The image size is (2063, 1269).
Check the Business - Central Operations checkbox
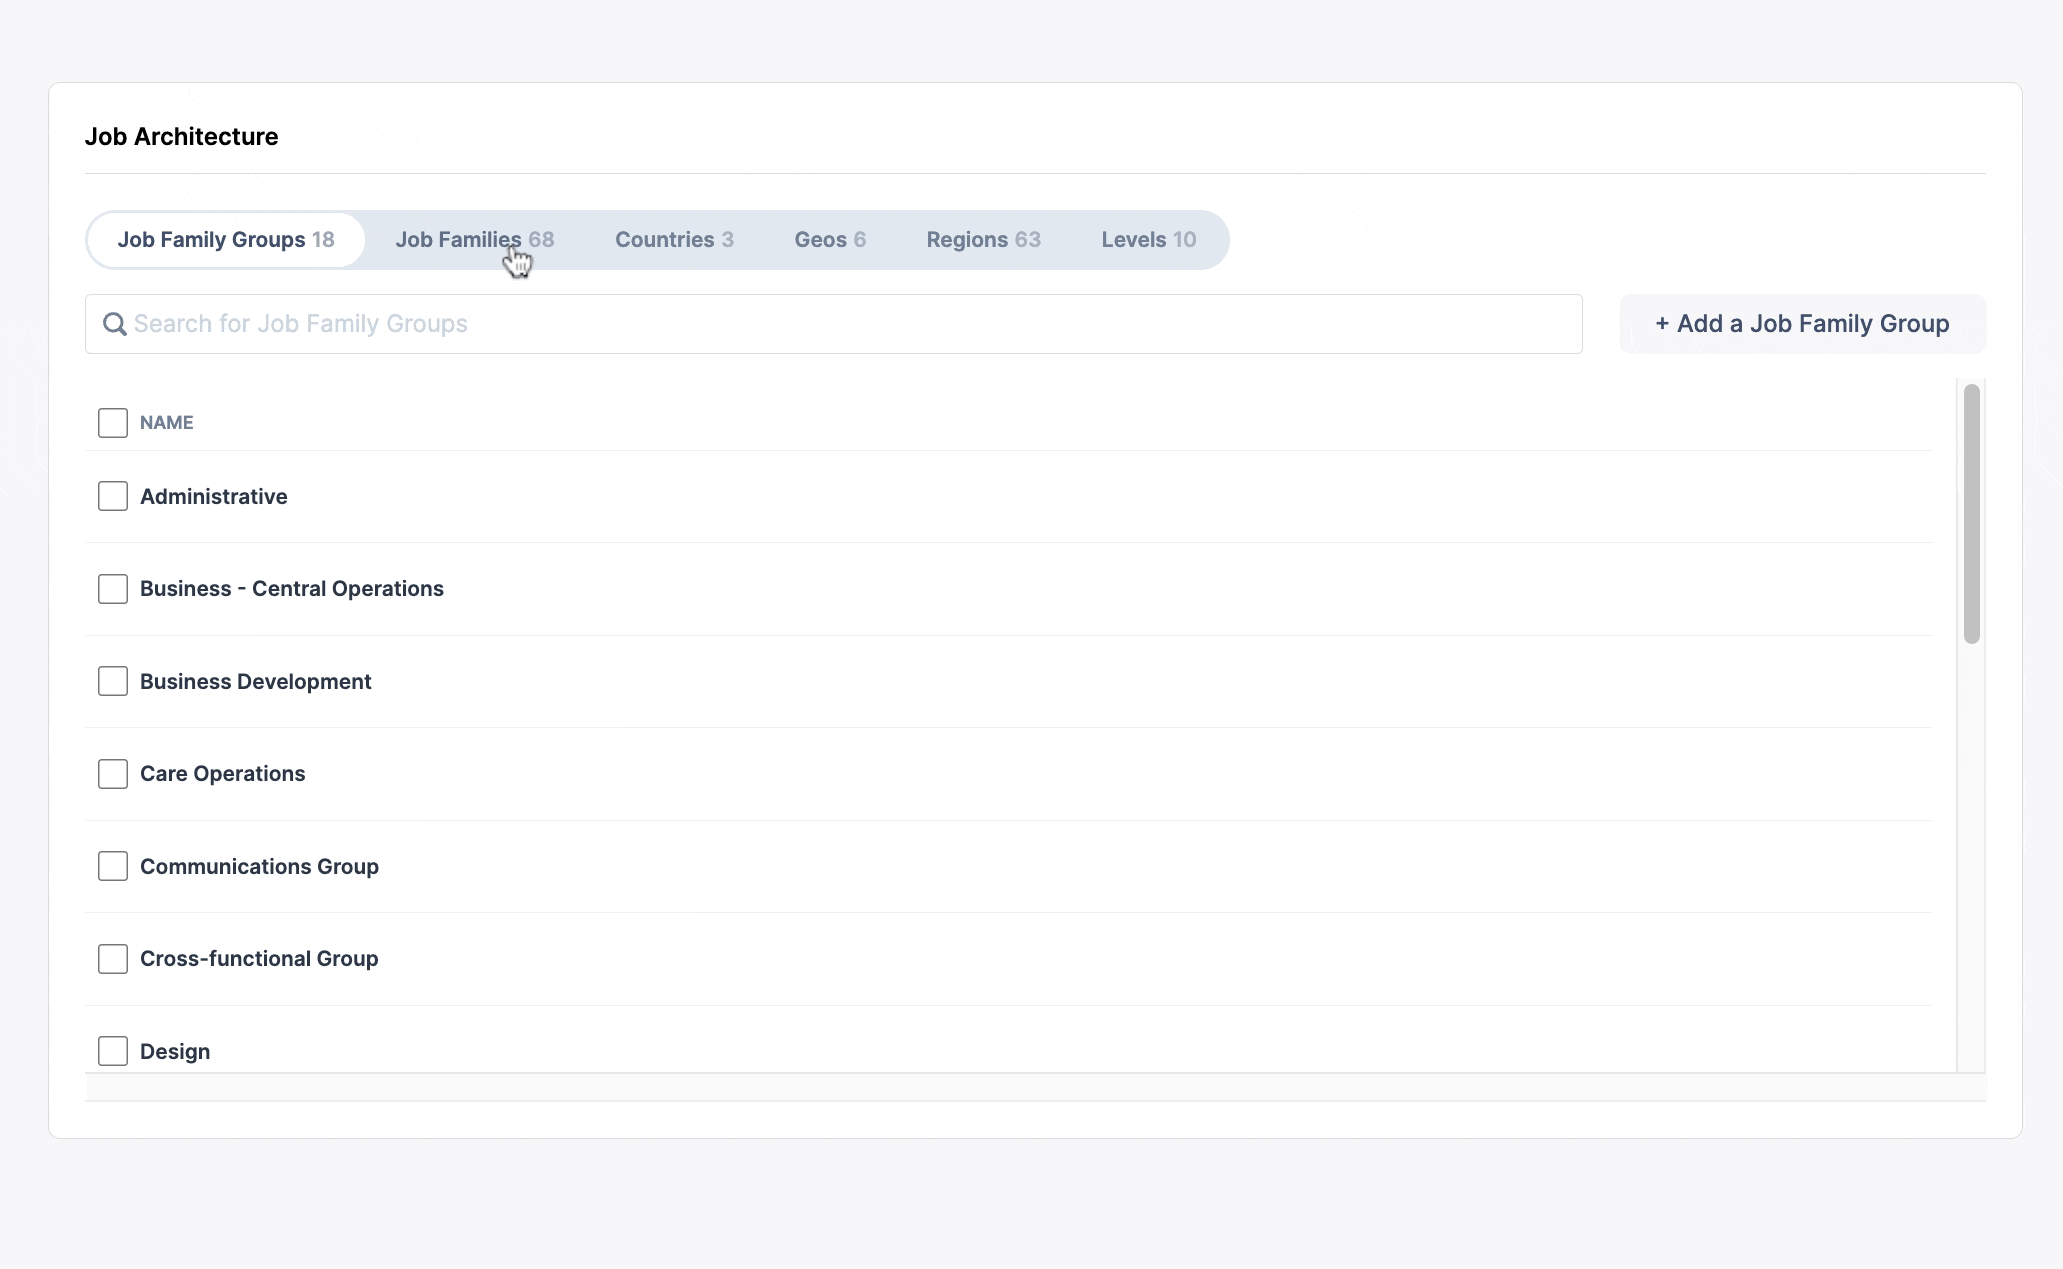113,589
